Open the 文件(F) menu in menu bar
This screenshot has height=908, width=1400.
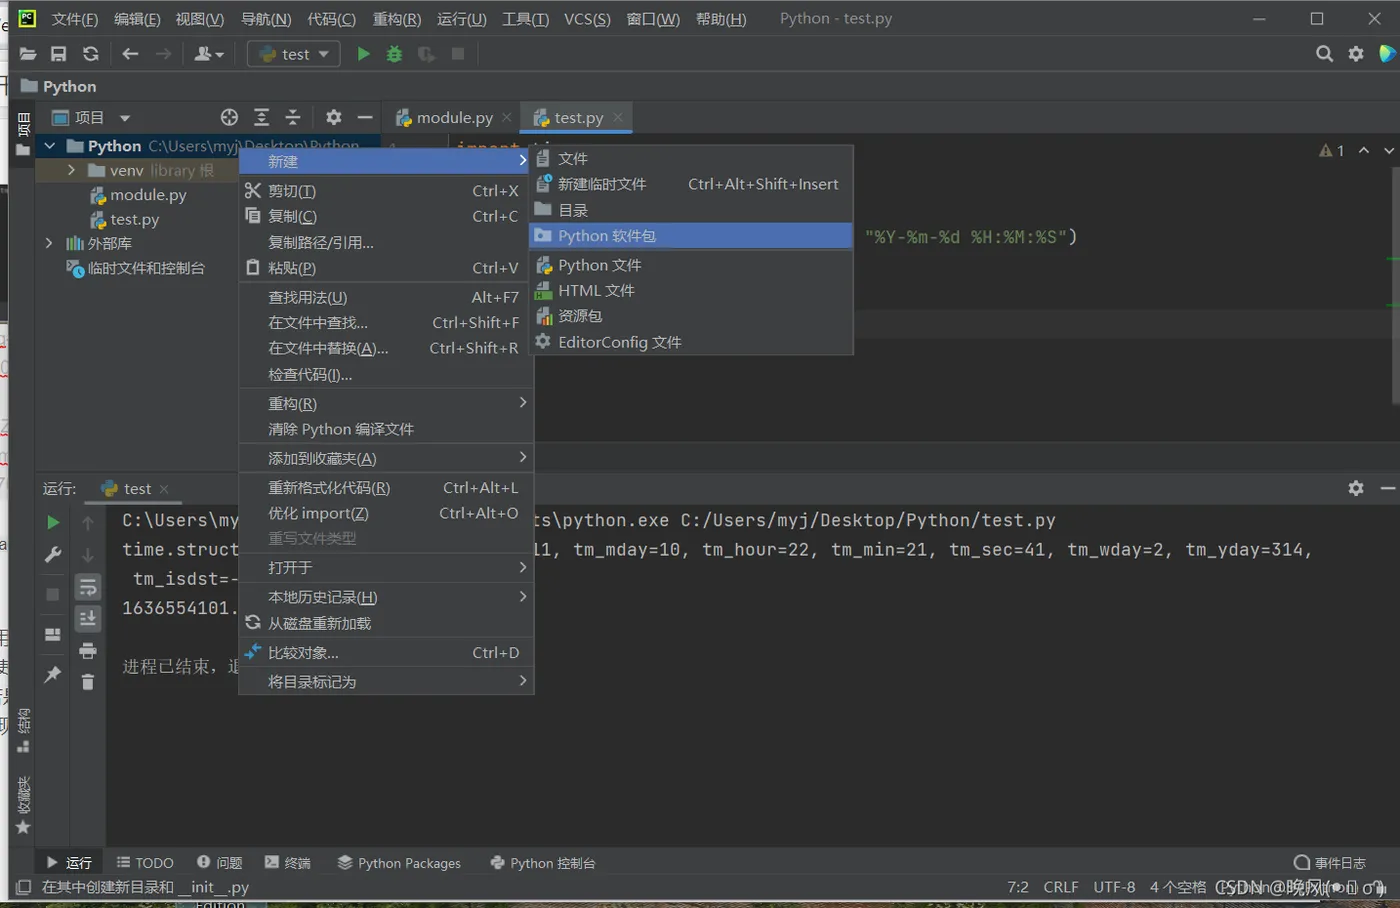75,19
